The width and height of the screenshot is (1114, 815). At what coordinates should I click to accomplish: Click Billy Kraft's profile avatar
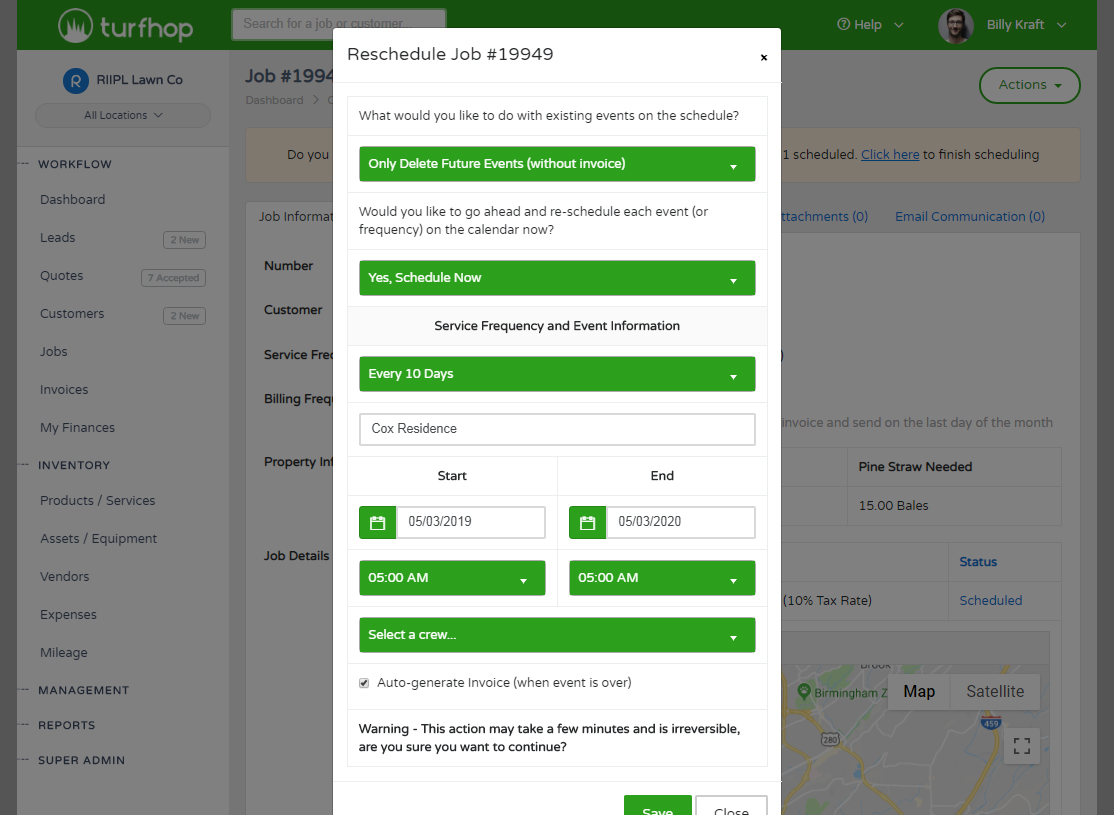coord(955,25)
